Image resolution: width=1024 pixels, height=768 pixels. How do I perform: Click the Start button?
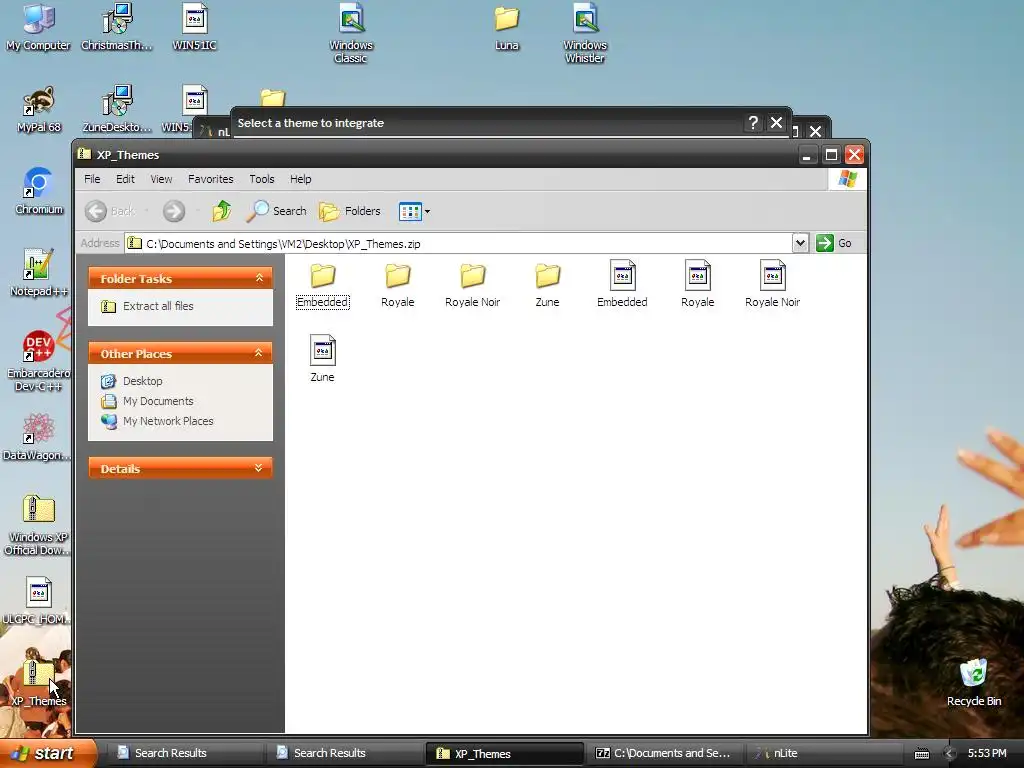click(47, 753)
